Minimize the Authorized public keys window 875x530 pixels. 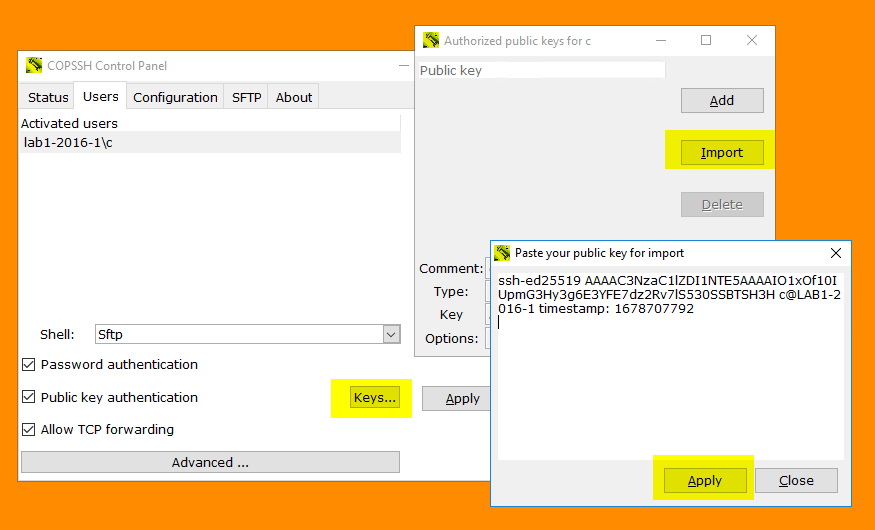tap(661, 40)
